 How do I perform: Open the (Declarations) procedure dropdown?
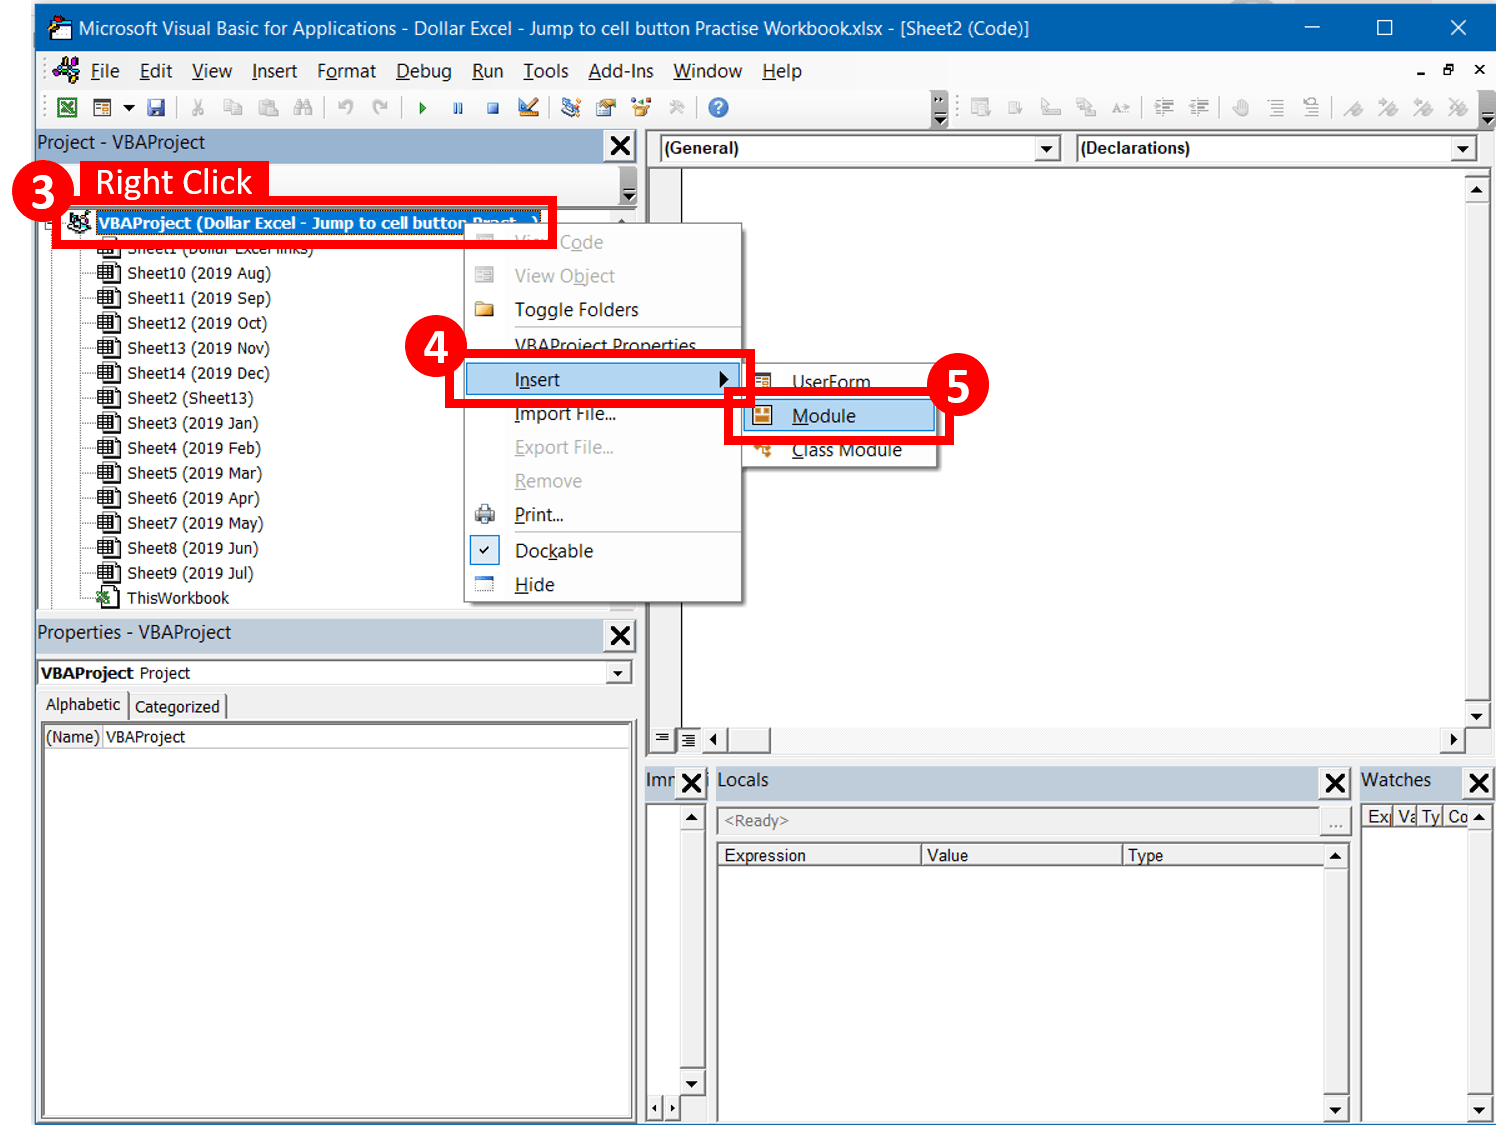(x=1463, y=149)
